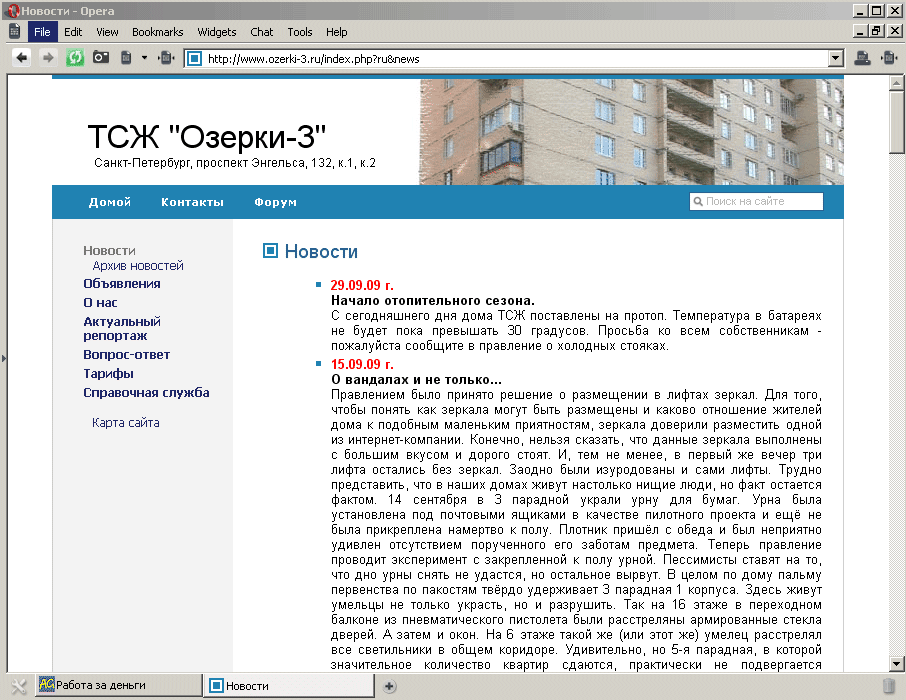
Task: Open the "Карта сайта" link
Action: 125,423
